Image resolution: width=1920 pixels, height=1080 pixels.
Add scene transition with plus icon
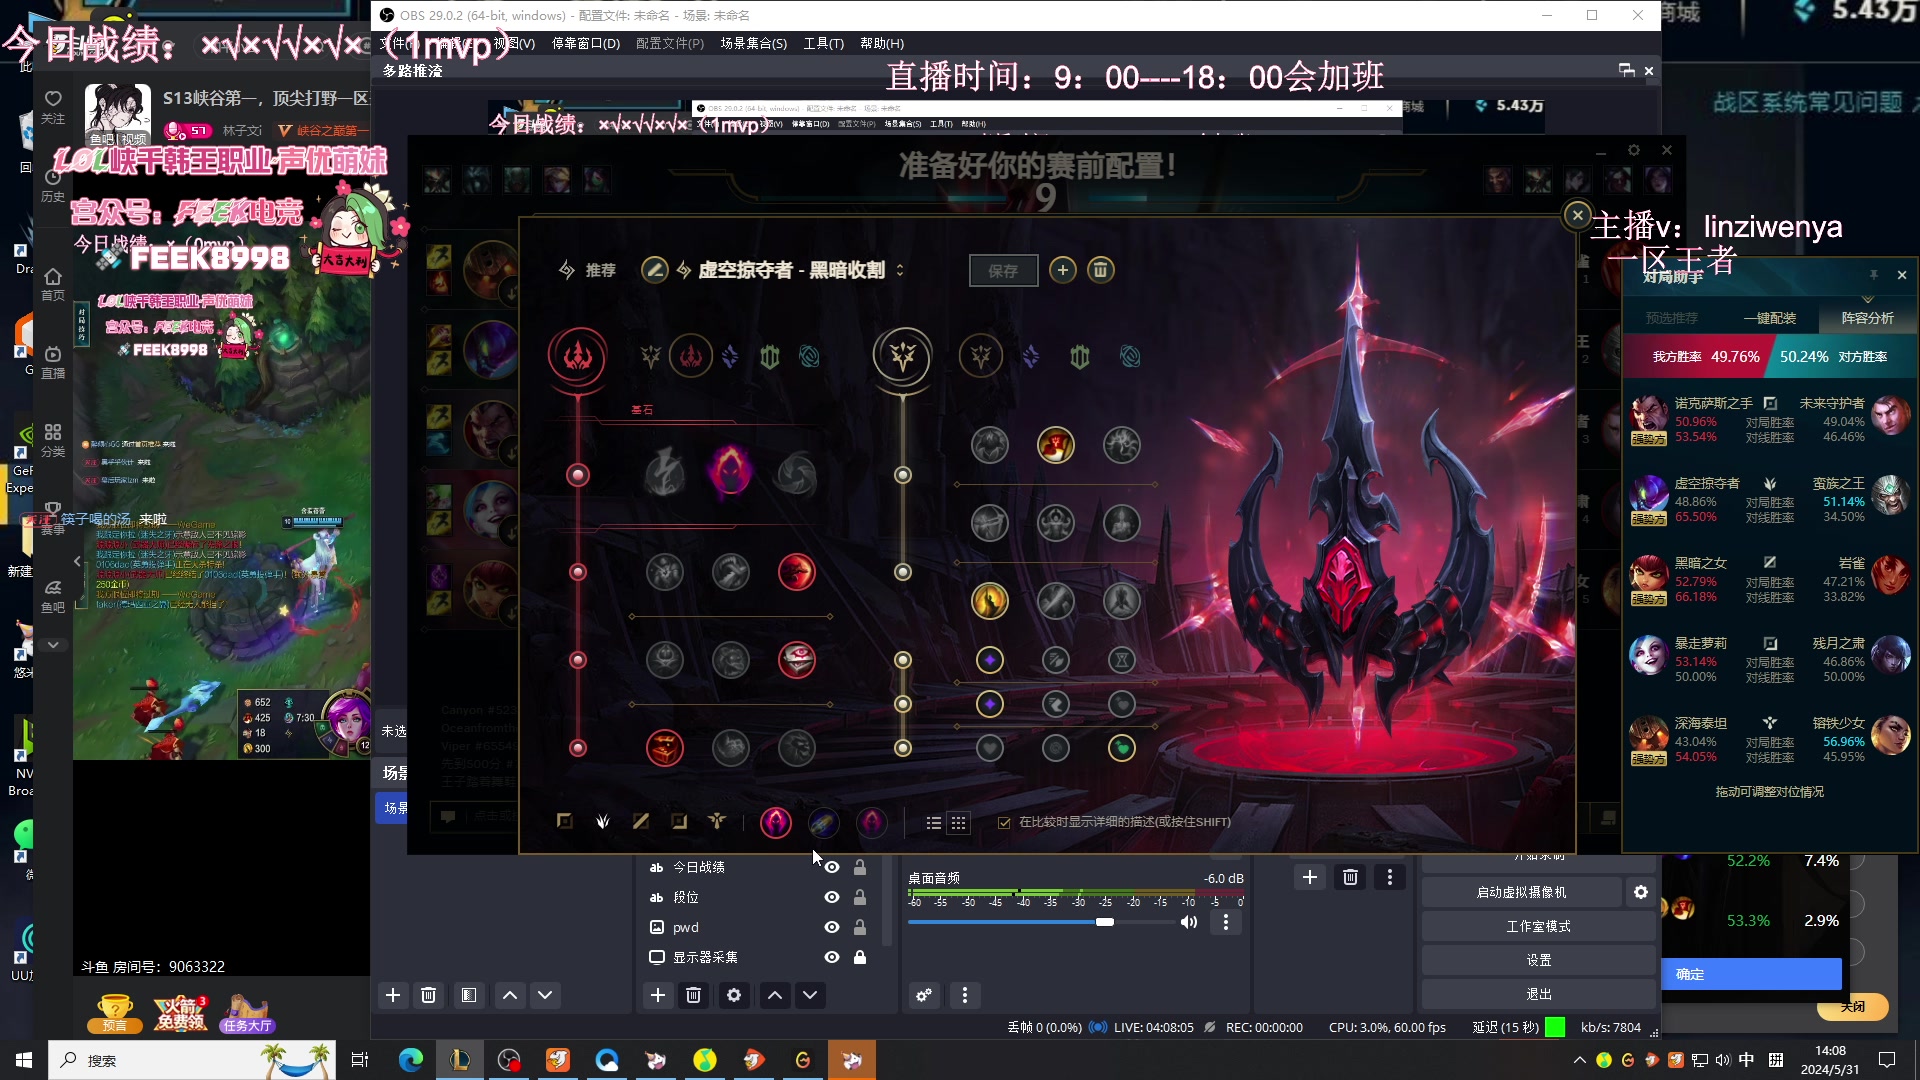1310,877
